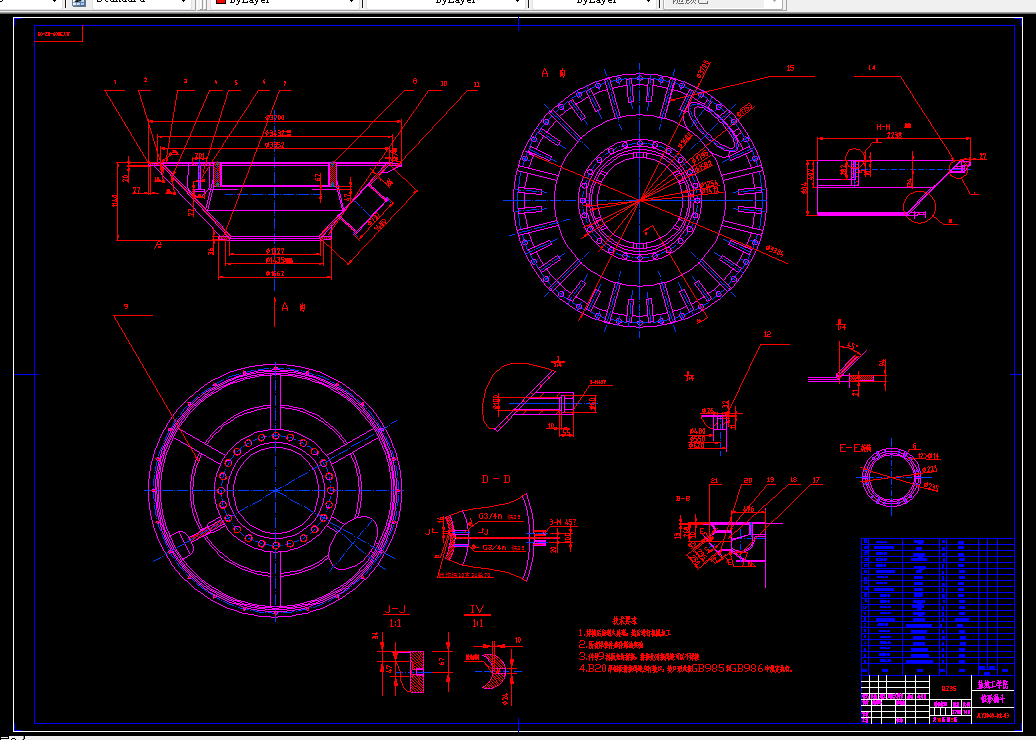The image size is (1036, 740).
Task: Open the color ByLayer dropdown with red swatch
Action: pos(283,3)
